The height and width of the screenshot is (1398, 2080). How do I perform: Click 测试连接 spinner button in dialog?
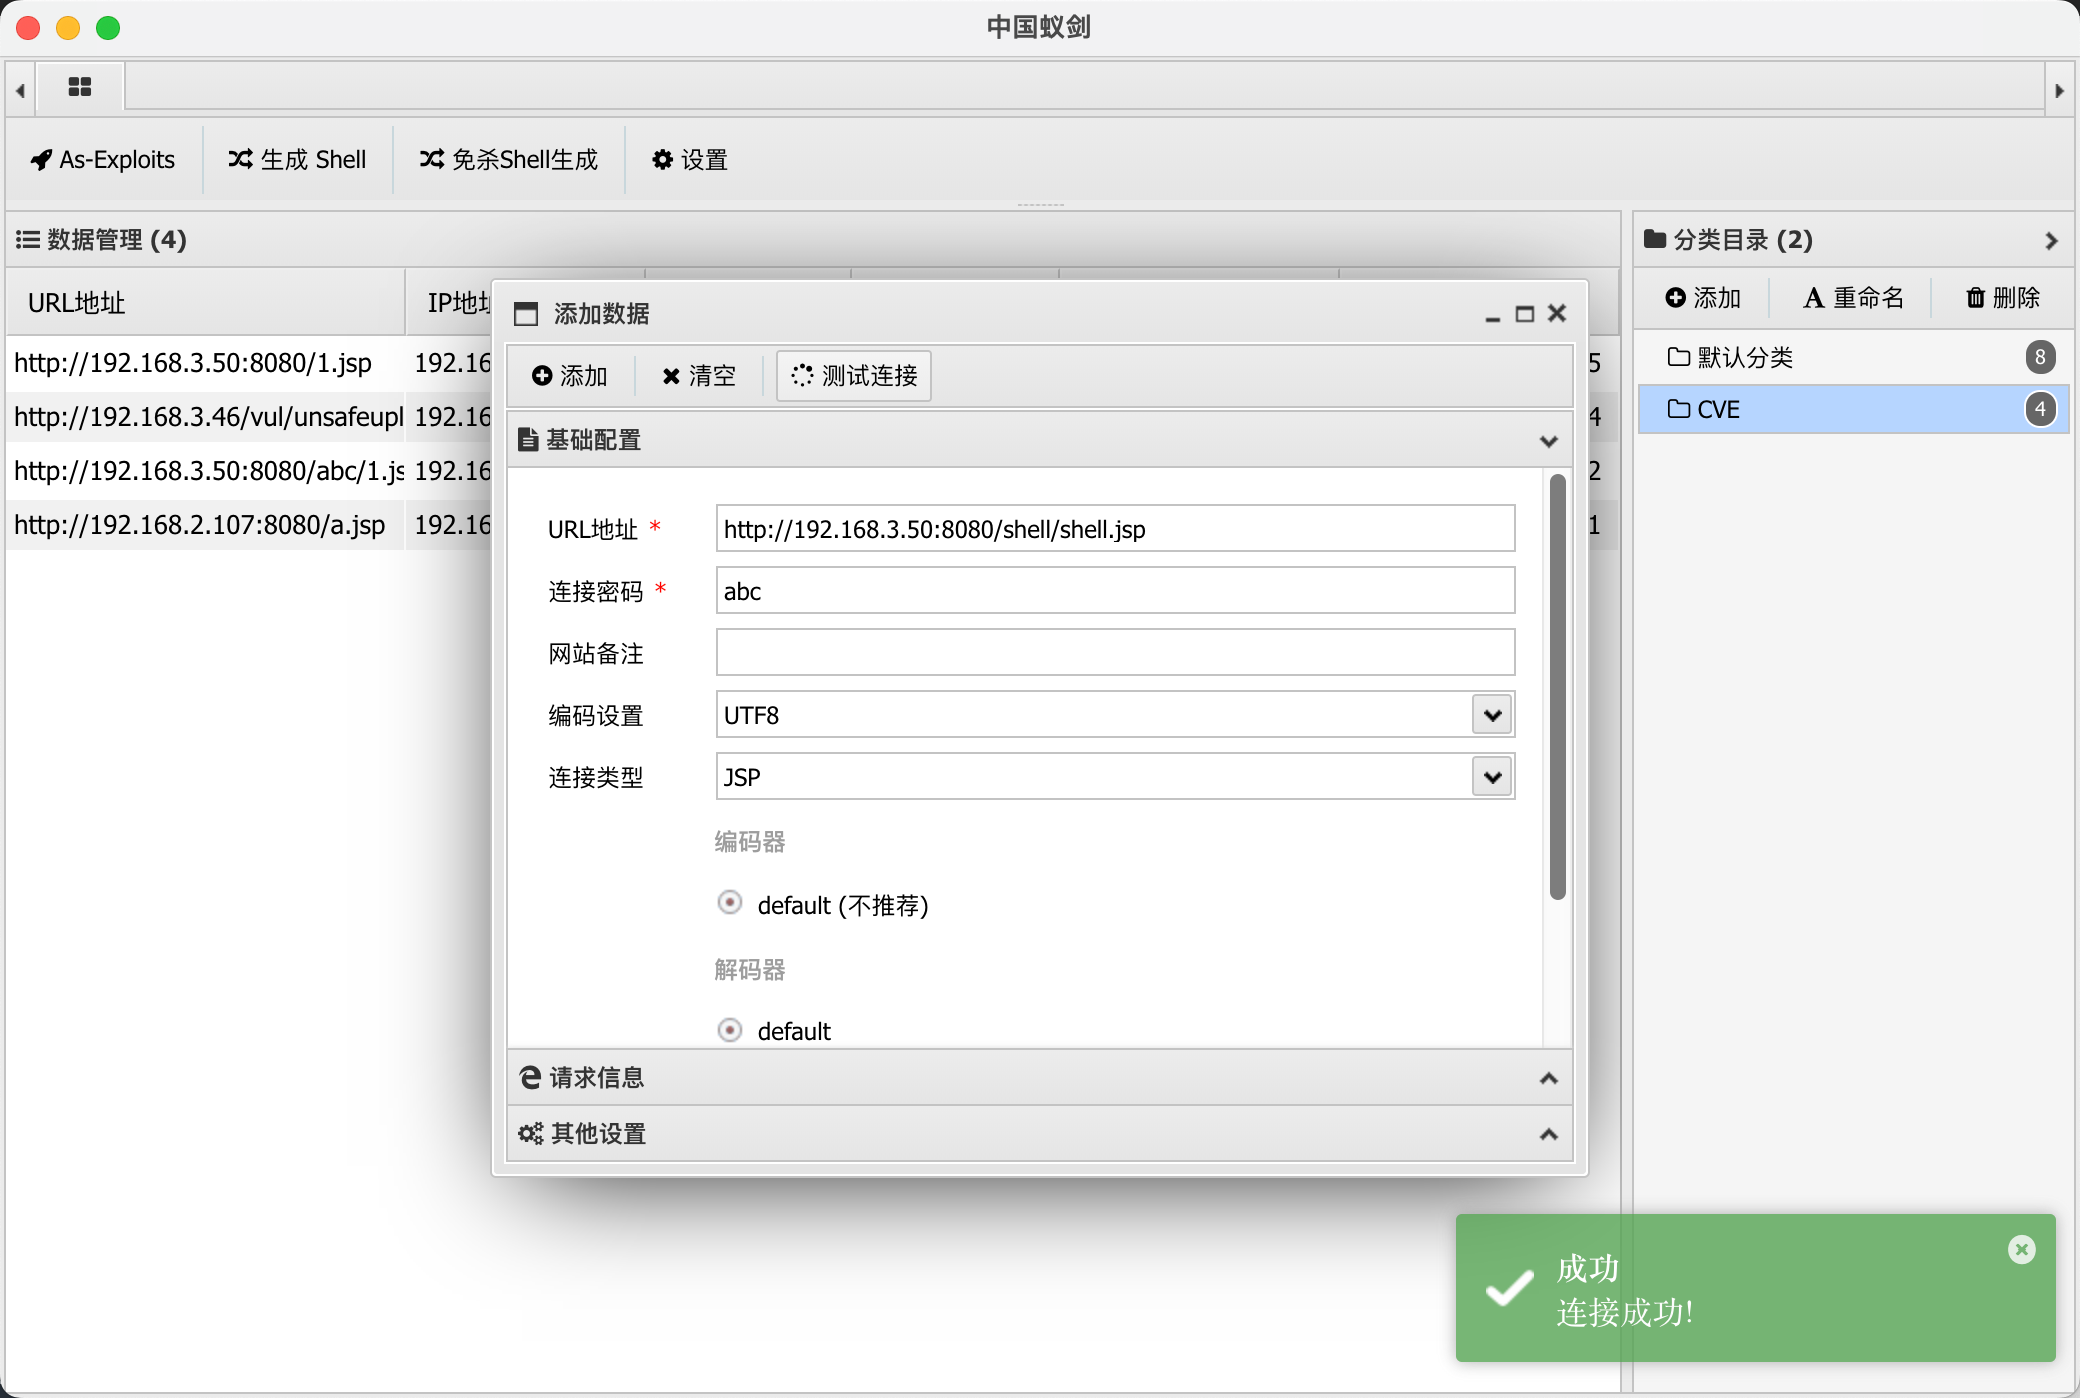click(854, 376)
